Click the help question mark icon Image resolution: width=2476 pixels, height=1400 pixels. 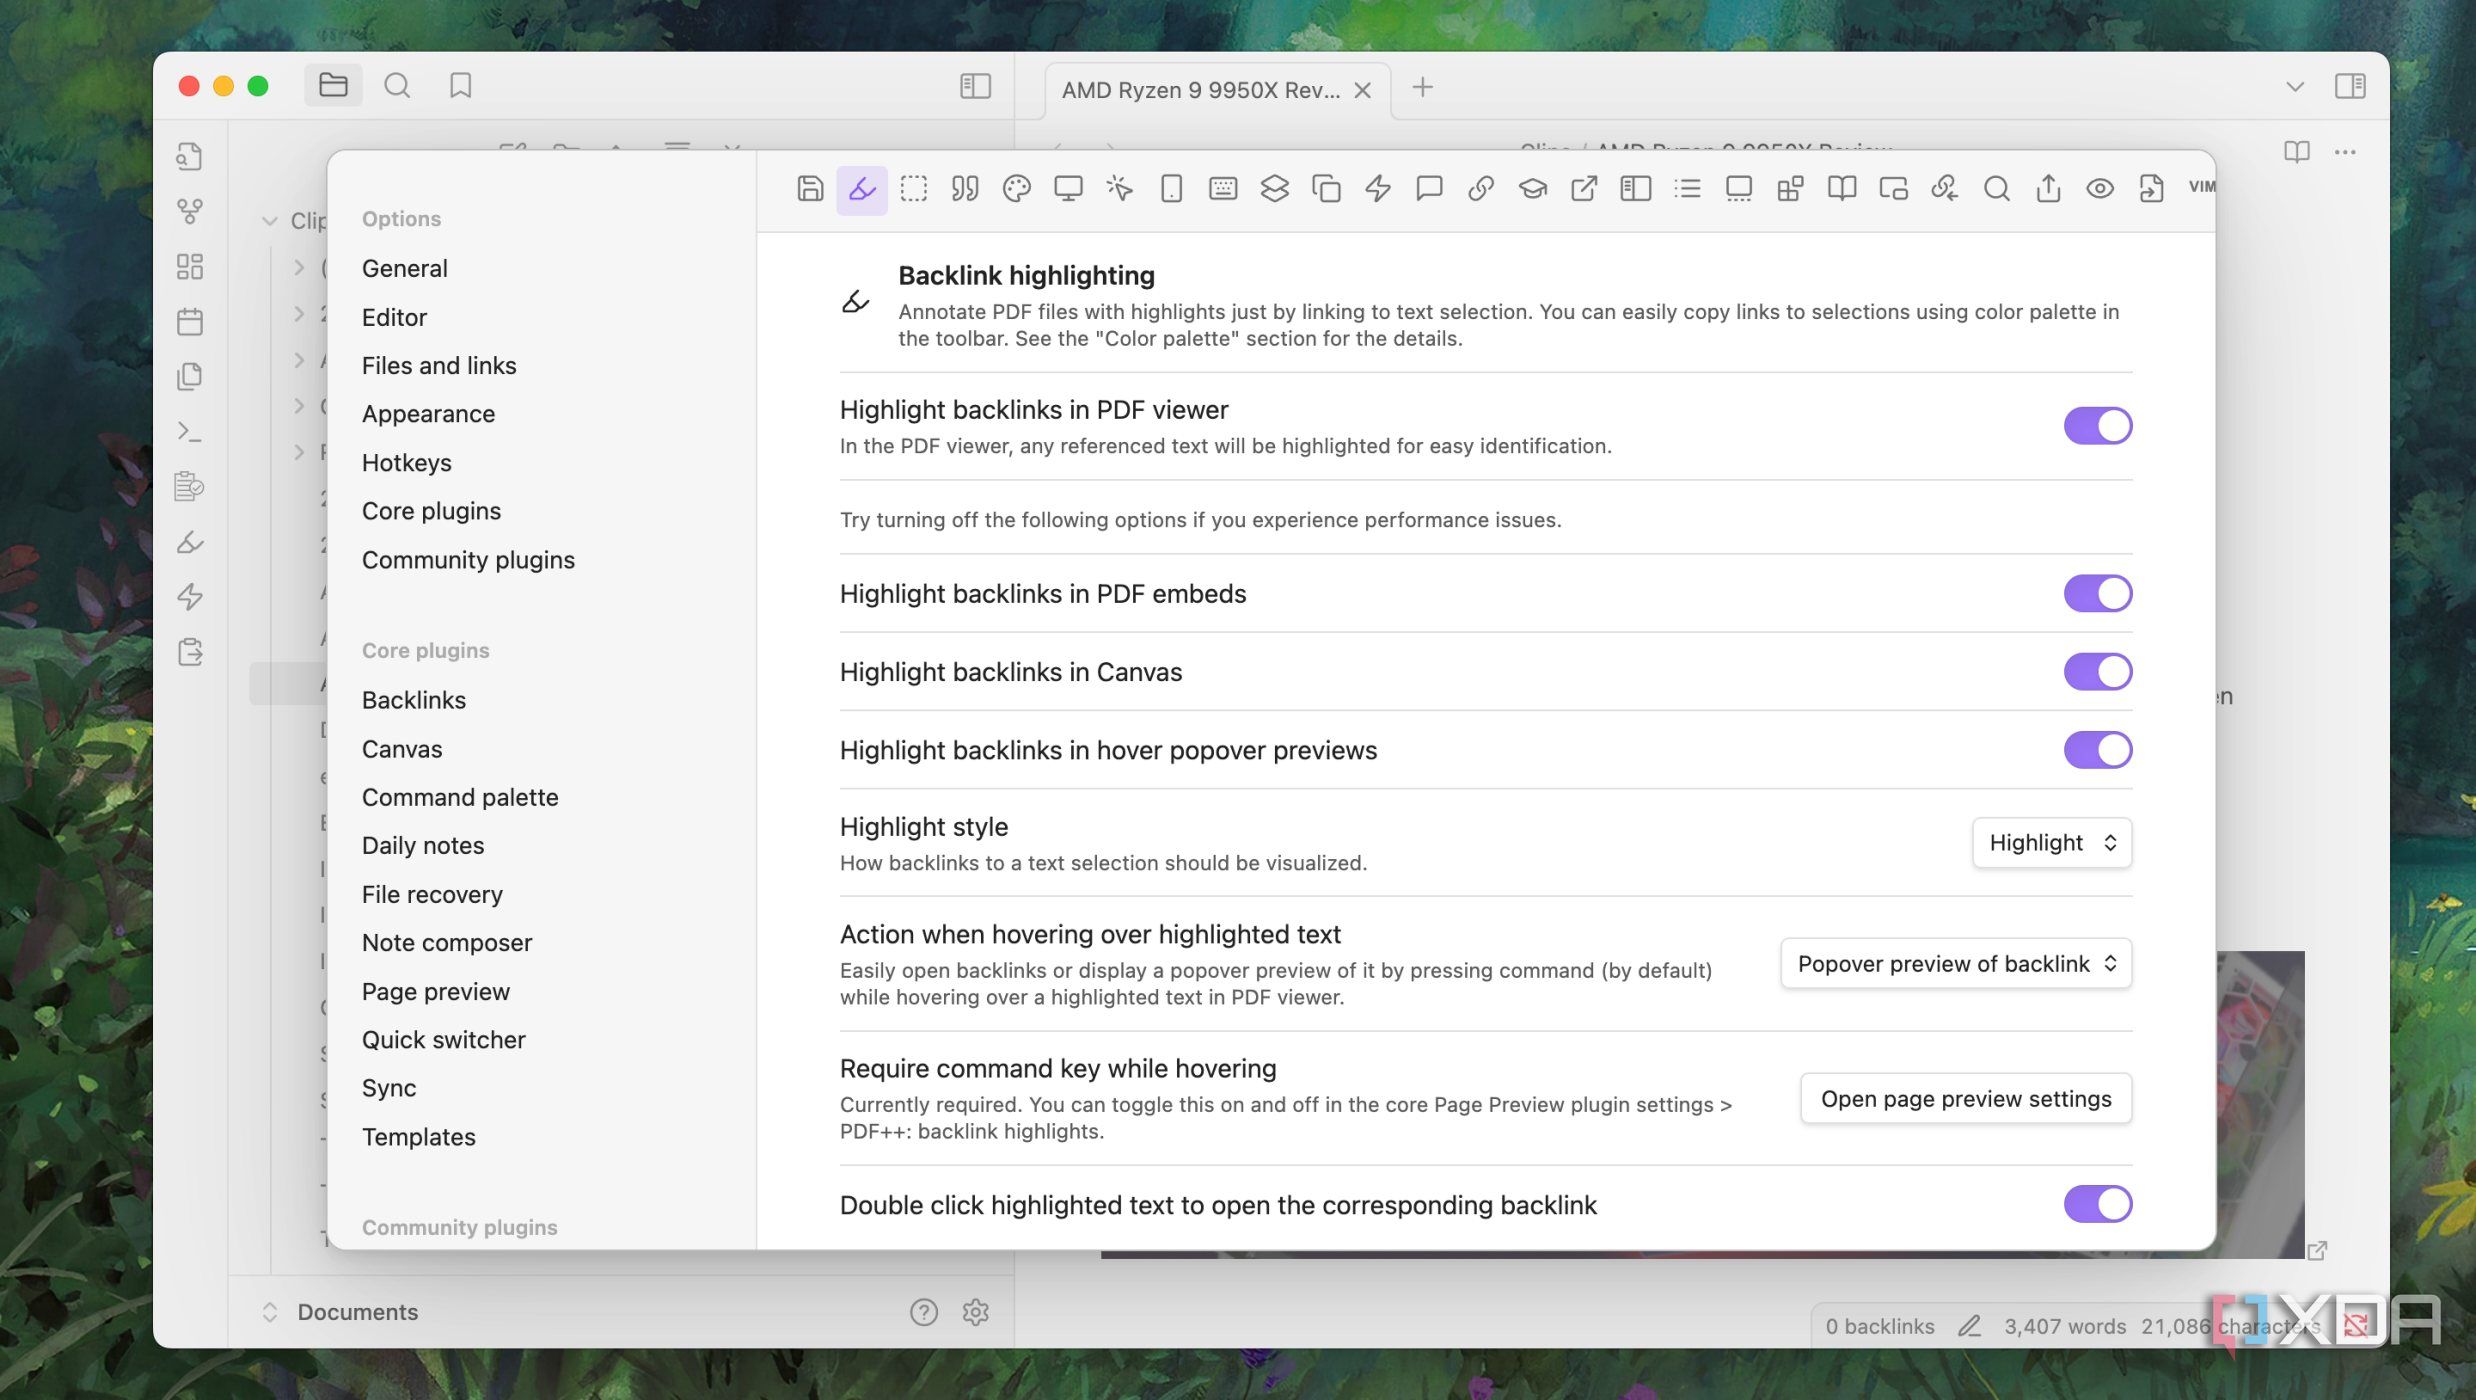pos(923,1312)
